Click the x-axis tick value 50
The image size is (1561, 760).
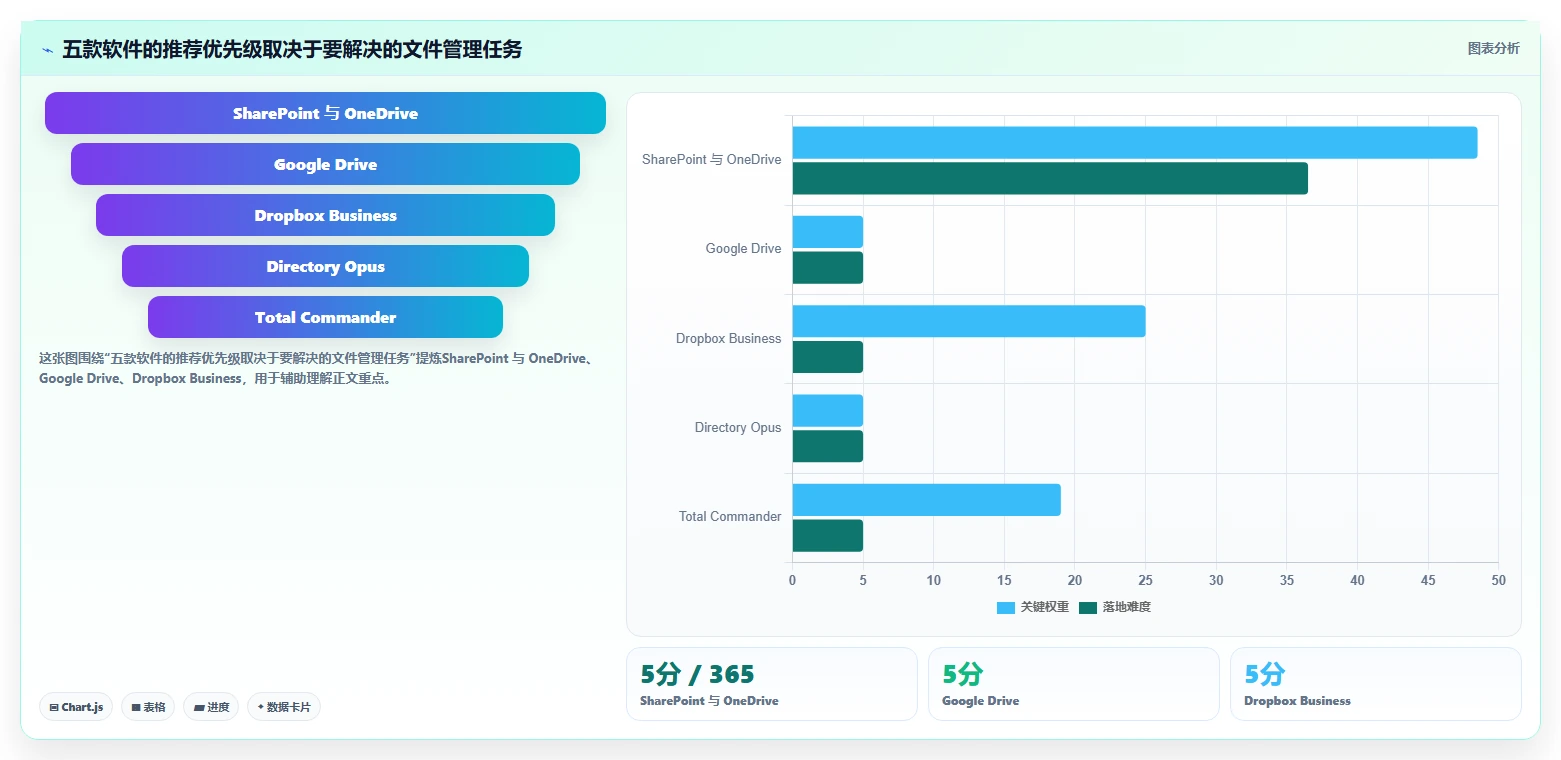[1498, 580]
